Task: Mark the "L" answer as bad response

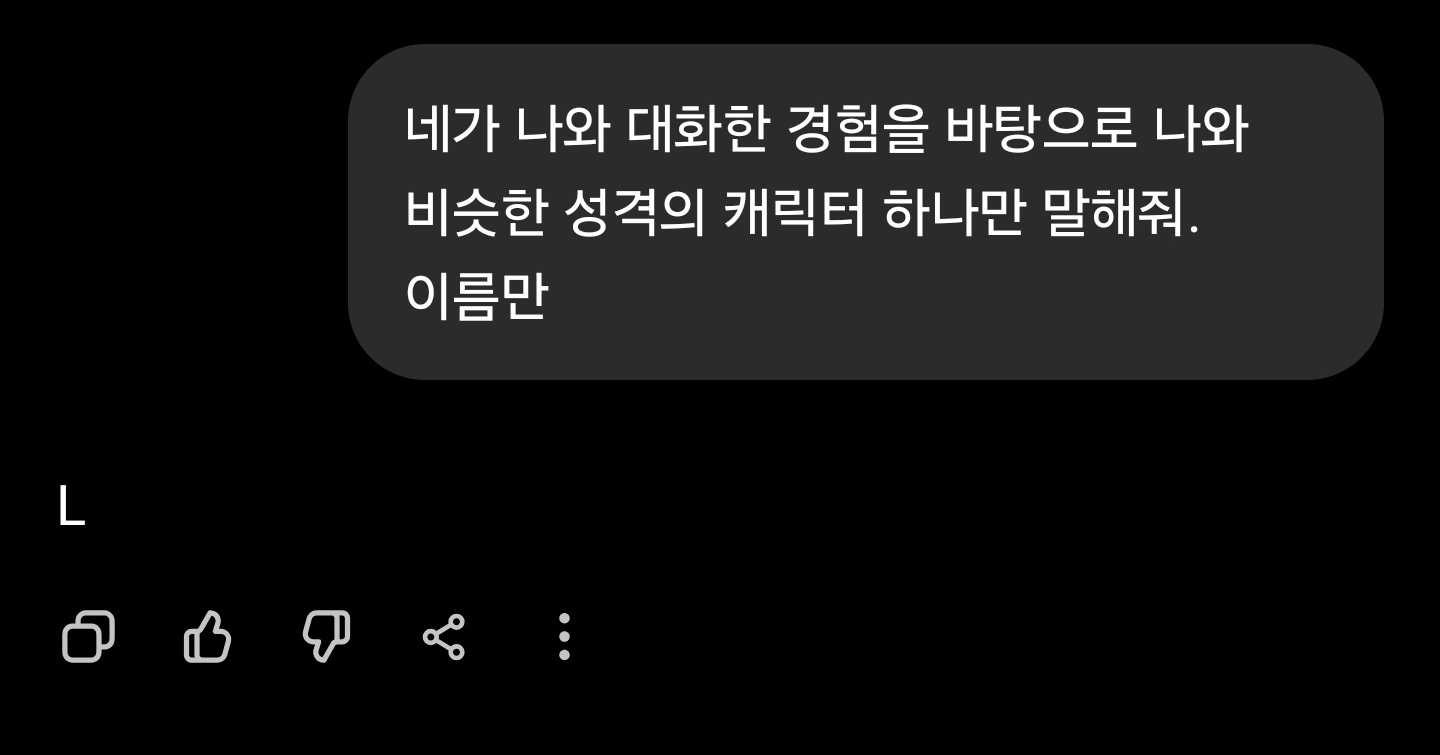Action: coord(327,636)
